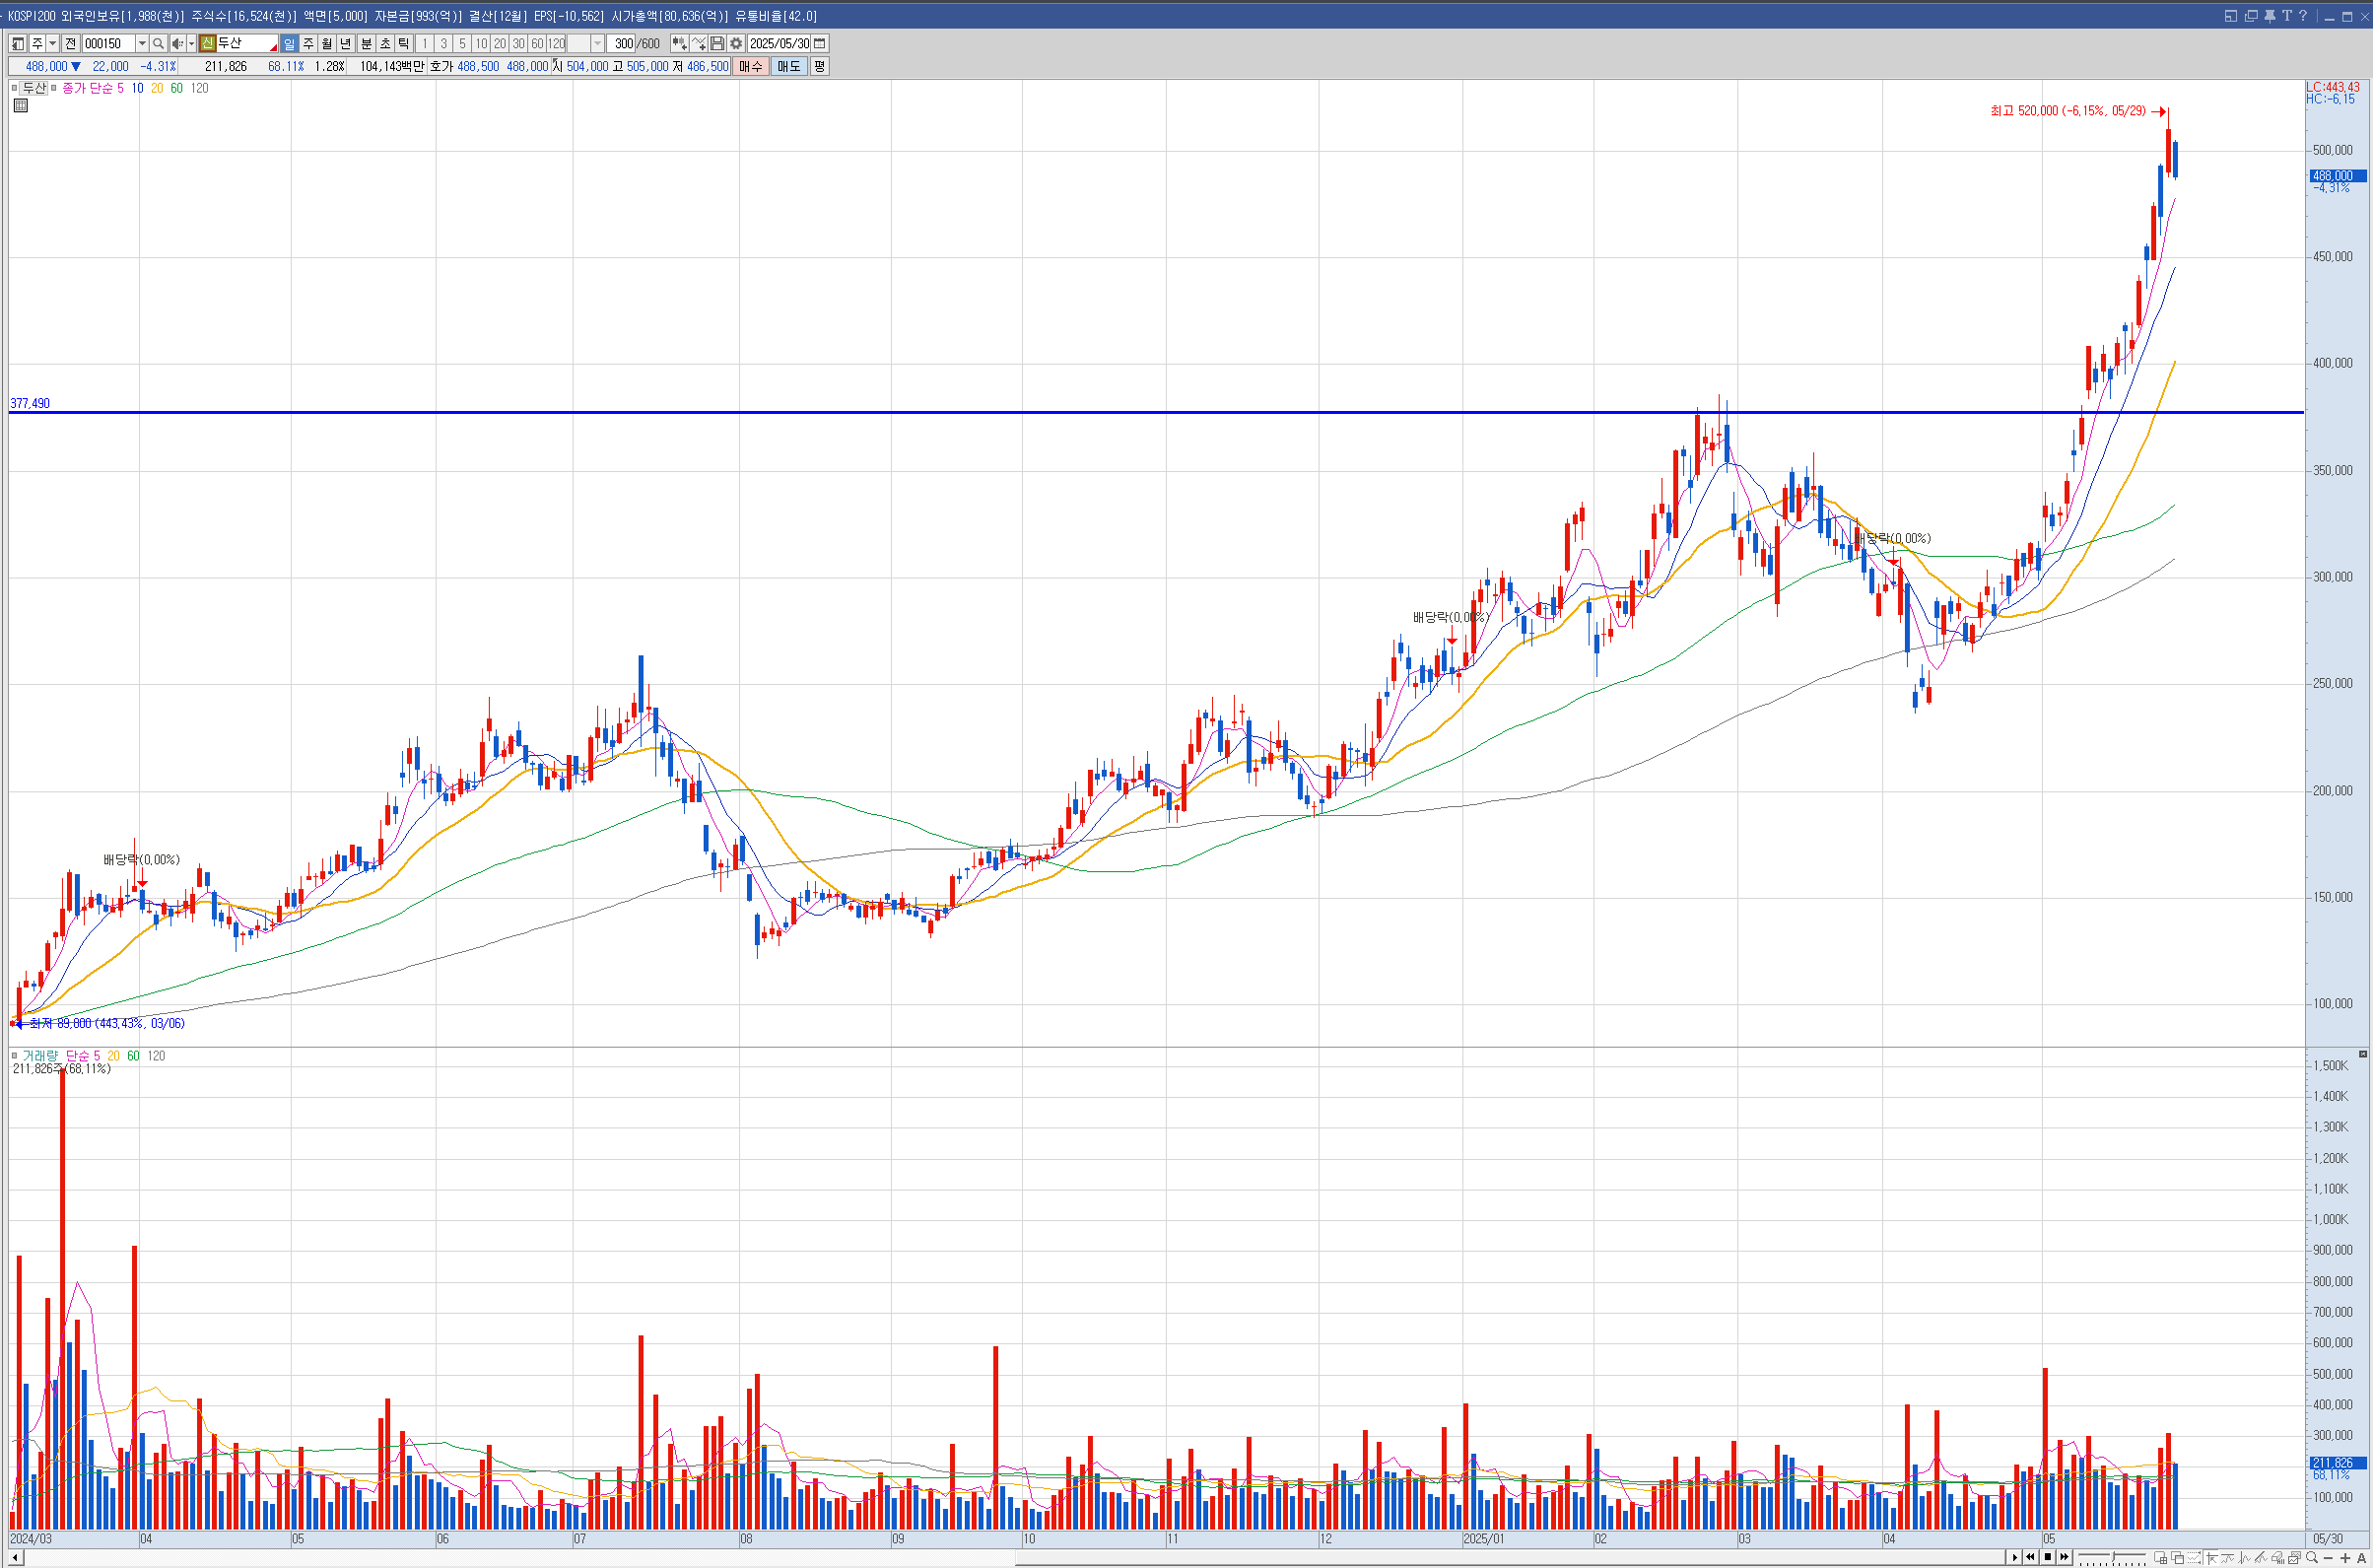Expand the stock code 000150 dropdown

click(142, 44)
